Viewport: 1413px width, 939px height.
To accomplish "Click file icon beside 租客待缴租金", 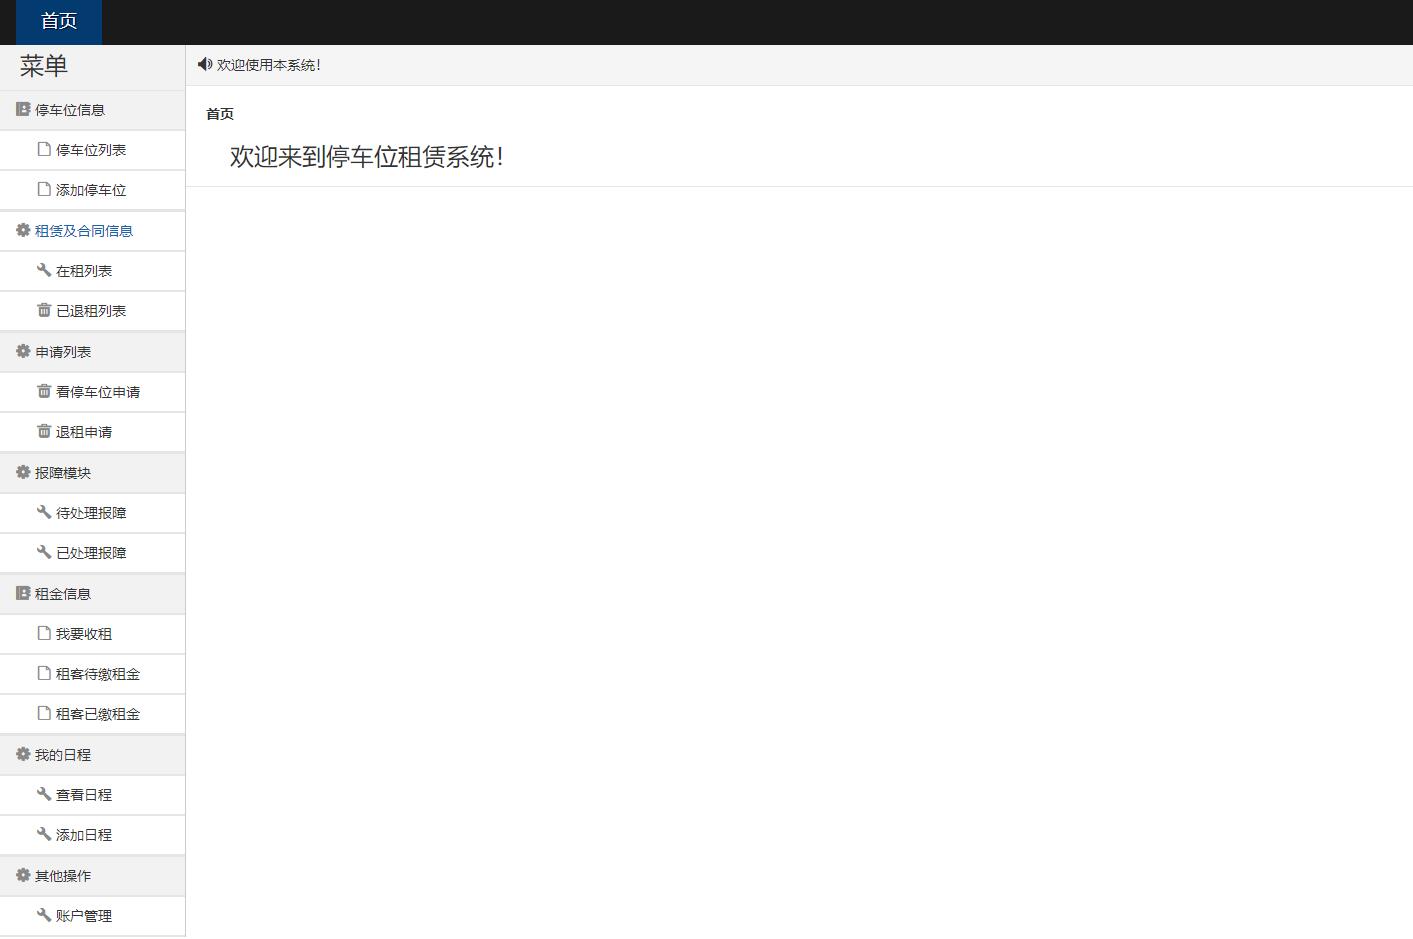I will (44, 673).
